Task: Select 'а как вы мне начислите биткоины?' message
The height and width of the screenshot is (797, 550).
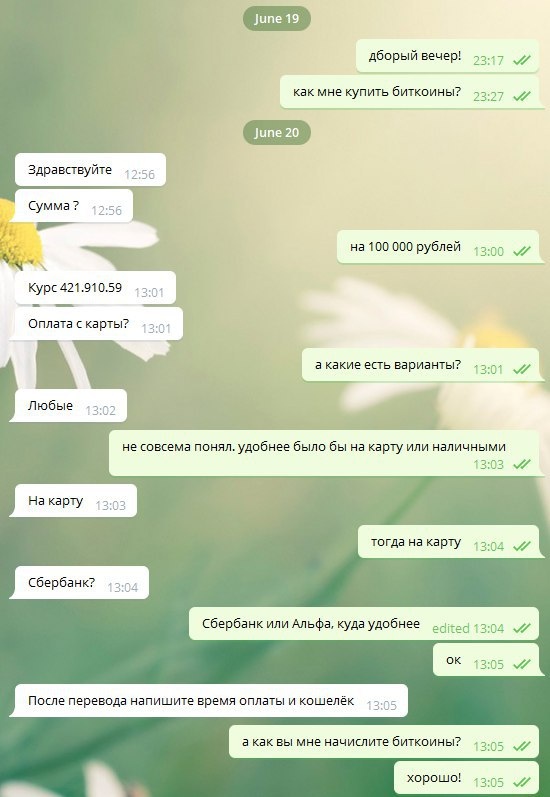Action: click(384, 742)
